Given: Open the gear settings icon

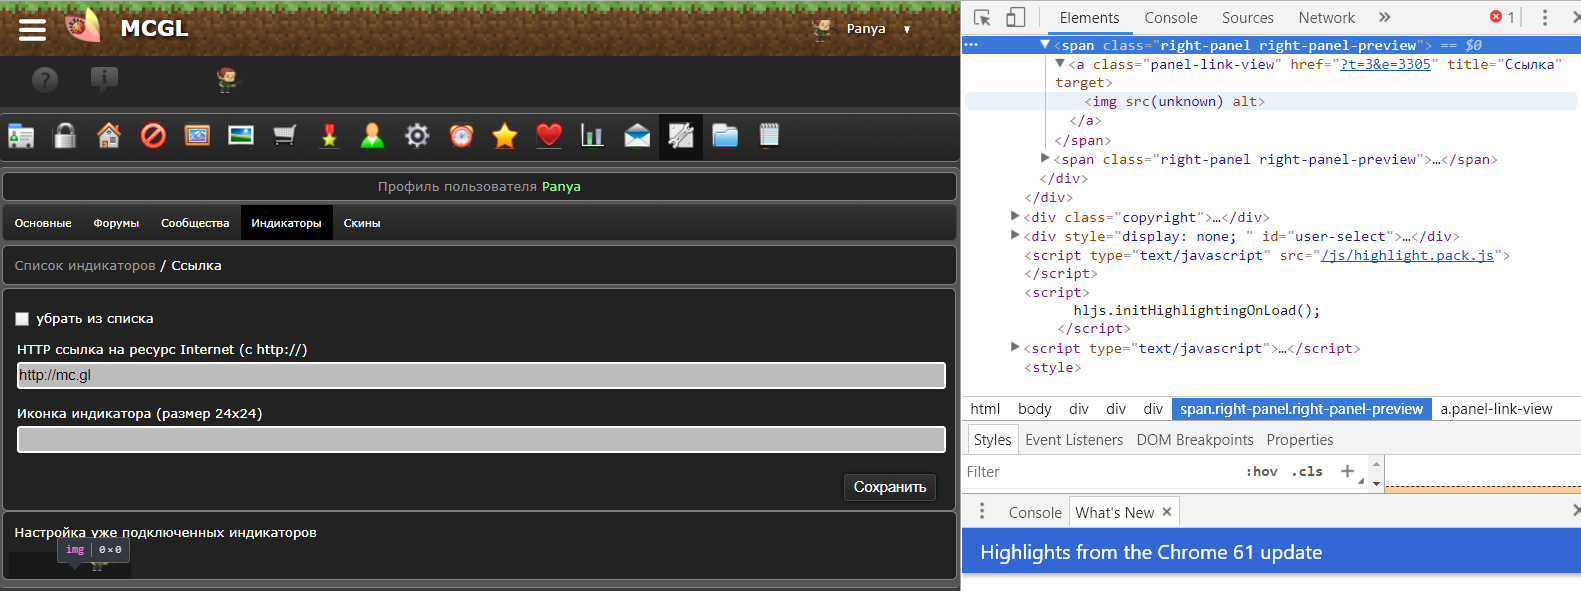Looking at the screenshot, I should pos(417,136).
